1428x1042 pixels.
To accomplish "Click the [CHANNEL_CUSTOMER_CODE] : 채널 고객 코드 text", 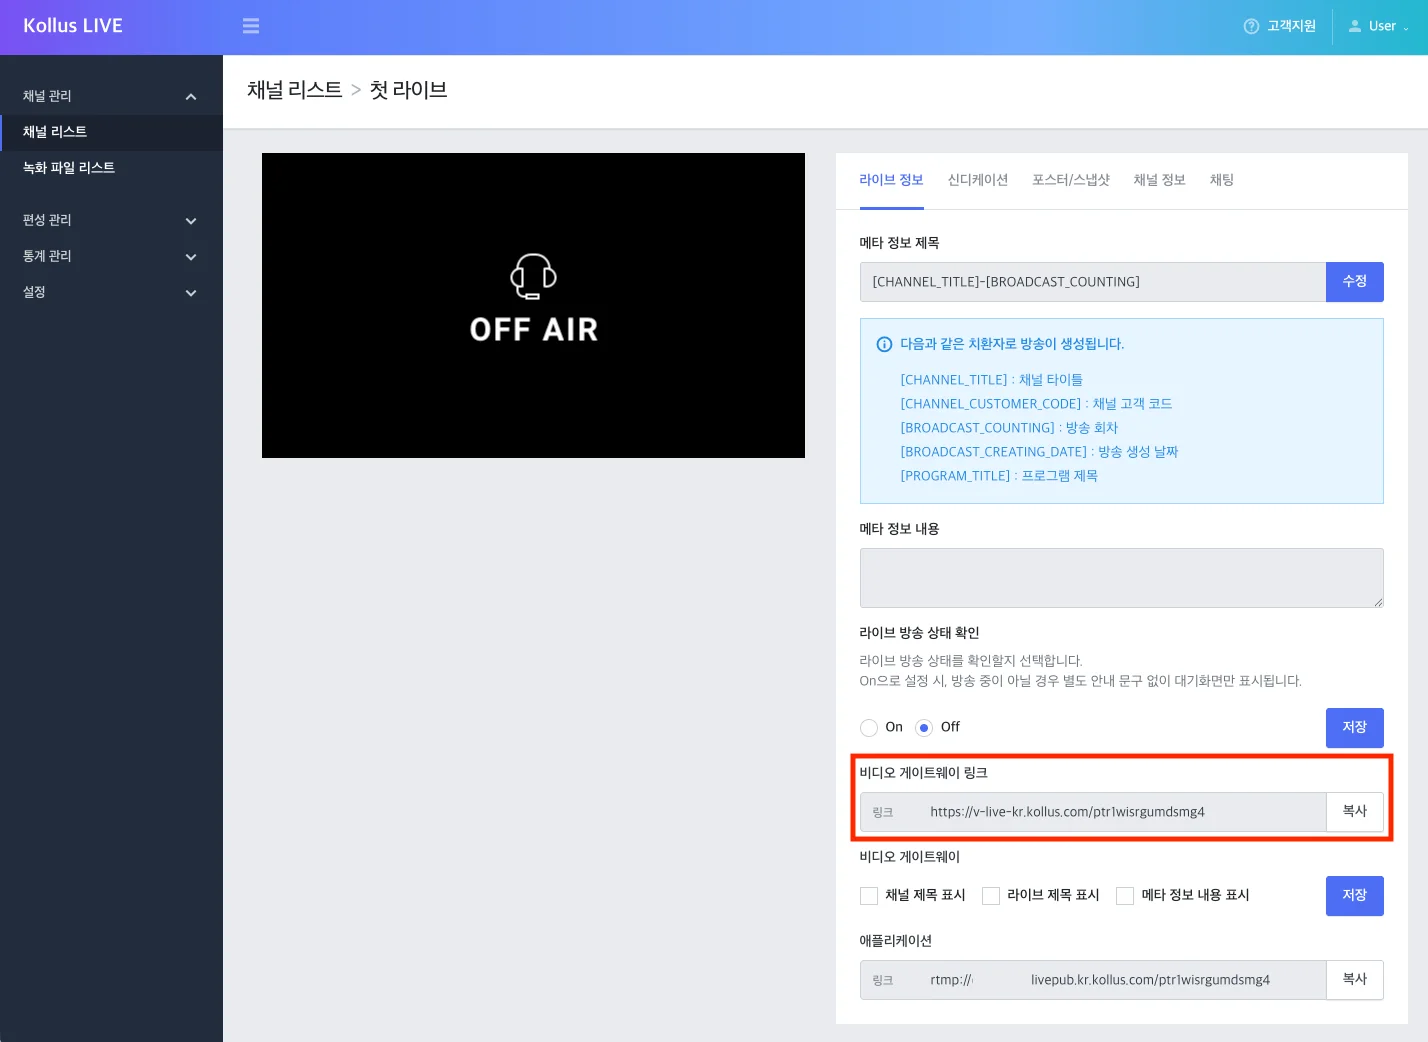I will tap(1036, 404).
